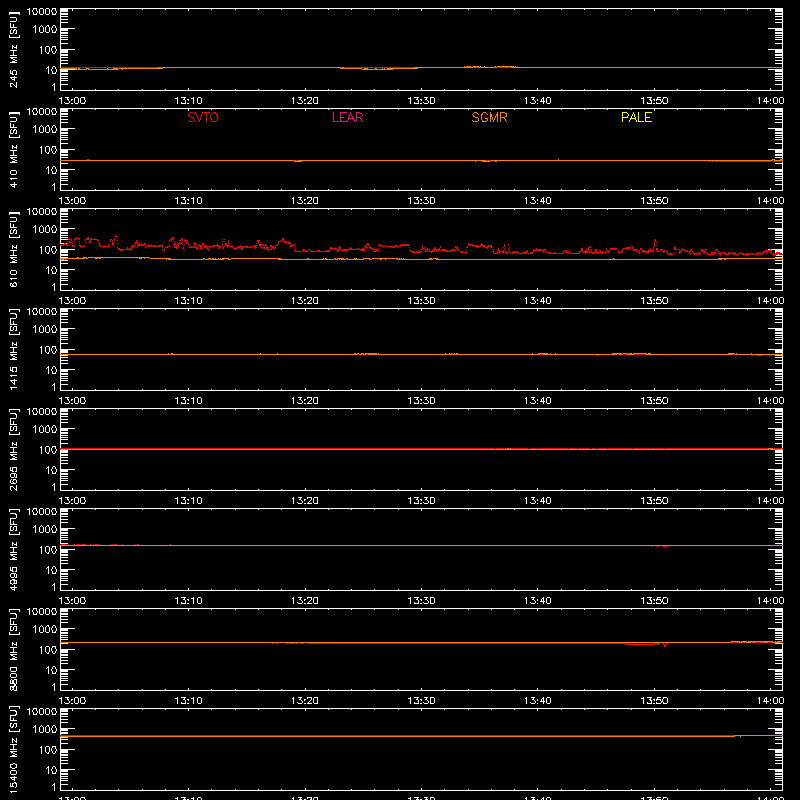The image size is (800, 800).
Task: Click 13:10 time label under 245 MHz plot
Action: (188, 101)
